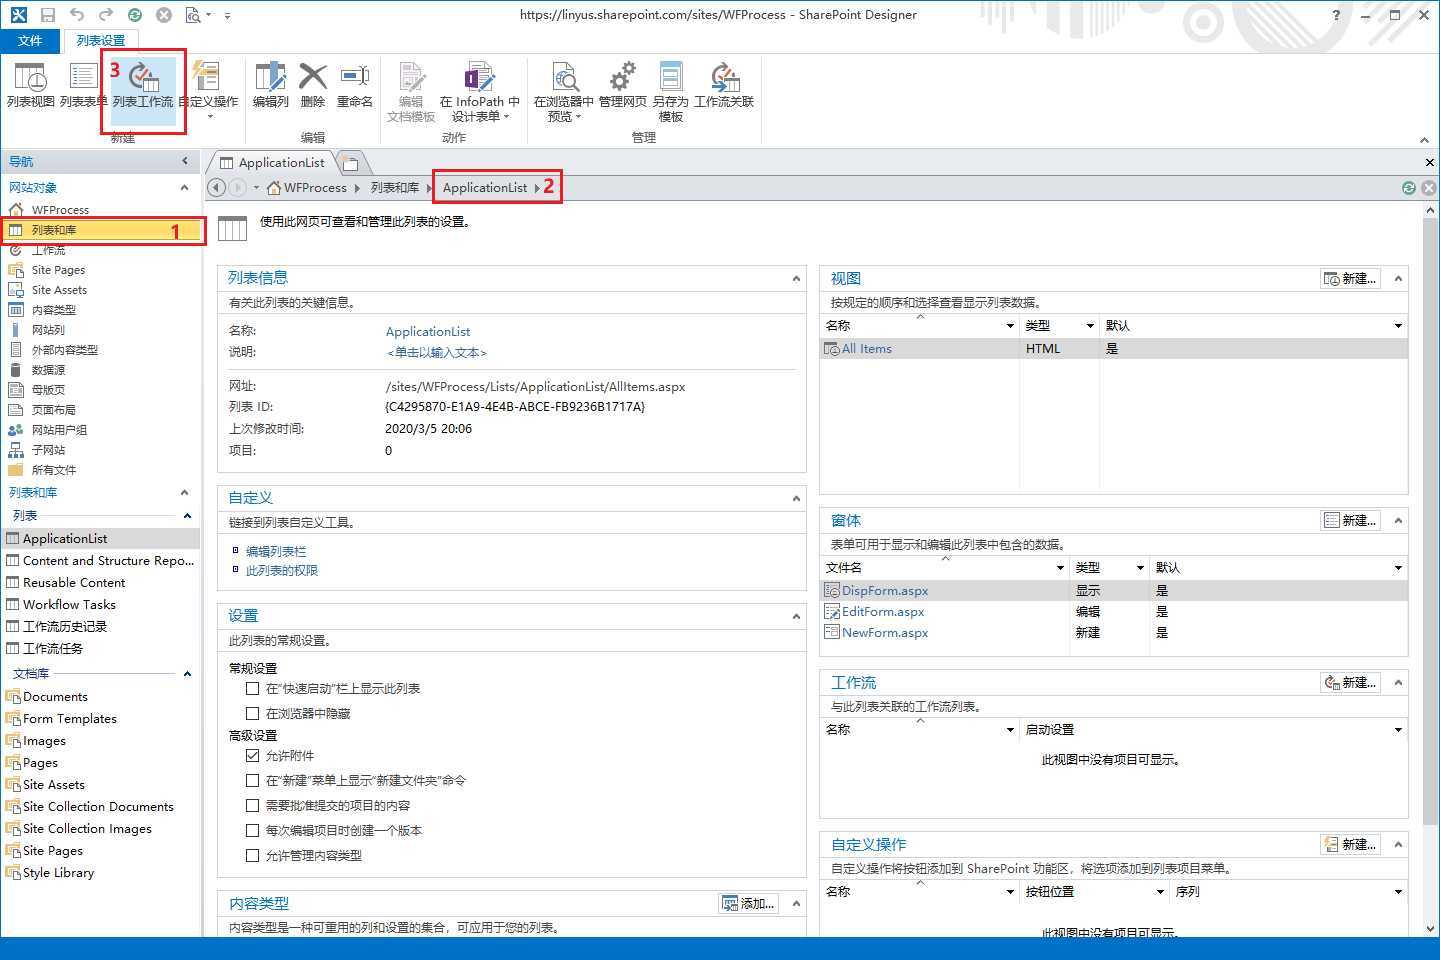Open the 自定义操作 ribbon button
The image size is (1440, 960).
coord(208,90)
